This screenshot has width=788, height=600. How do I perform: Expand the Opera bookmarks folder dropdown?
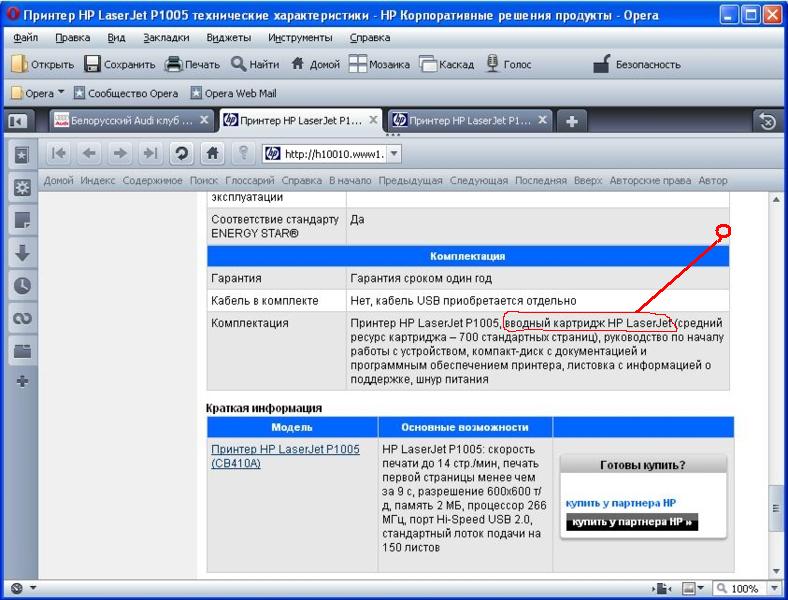point(61,93)
